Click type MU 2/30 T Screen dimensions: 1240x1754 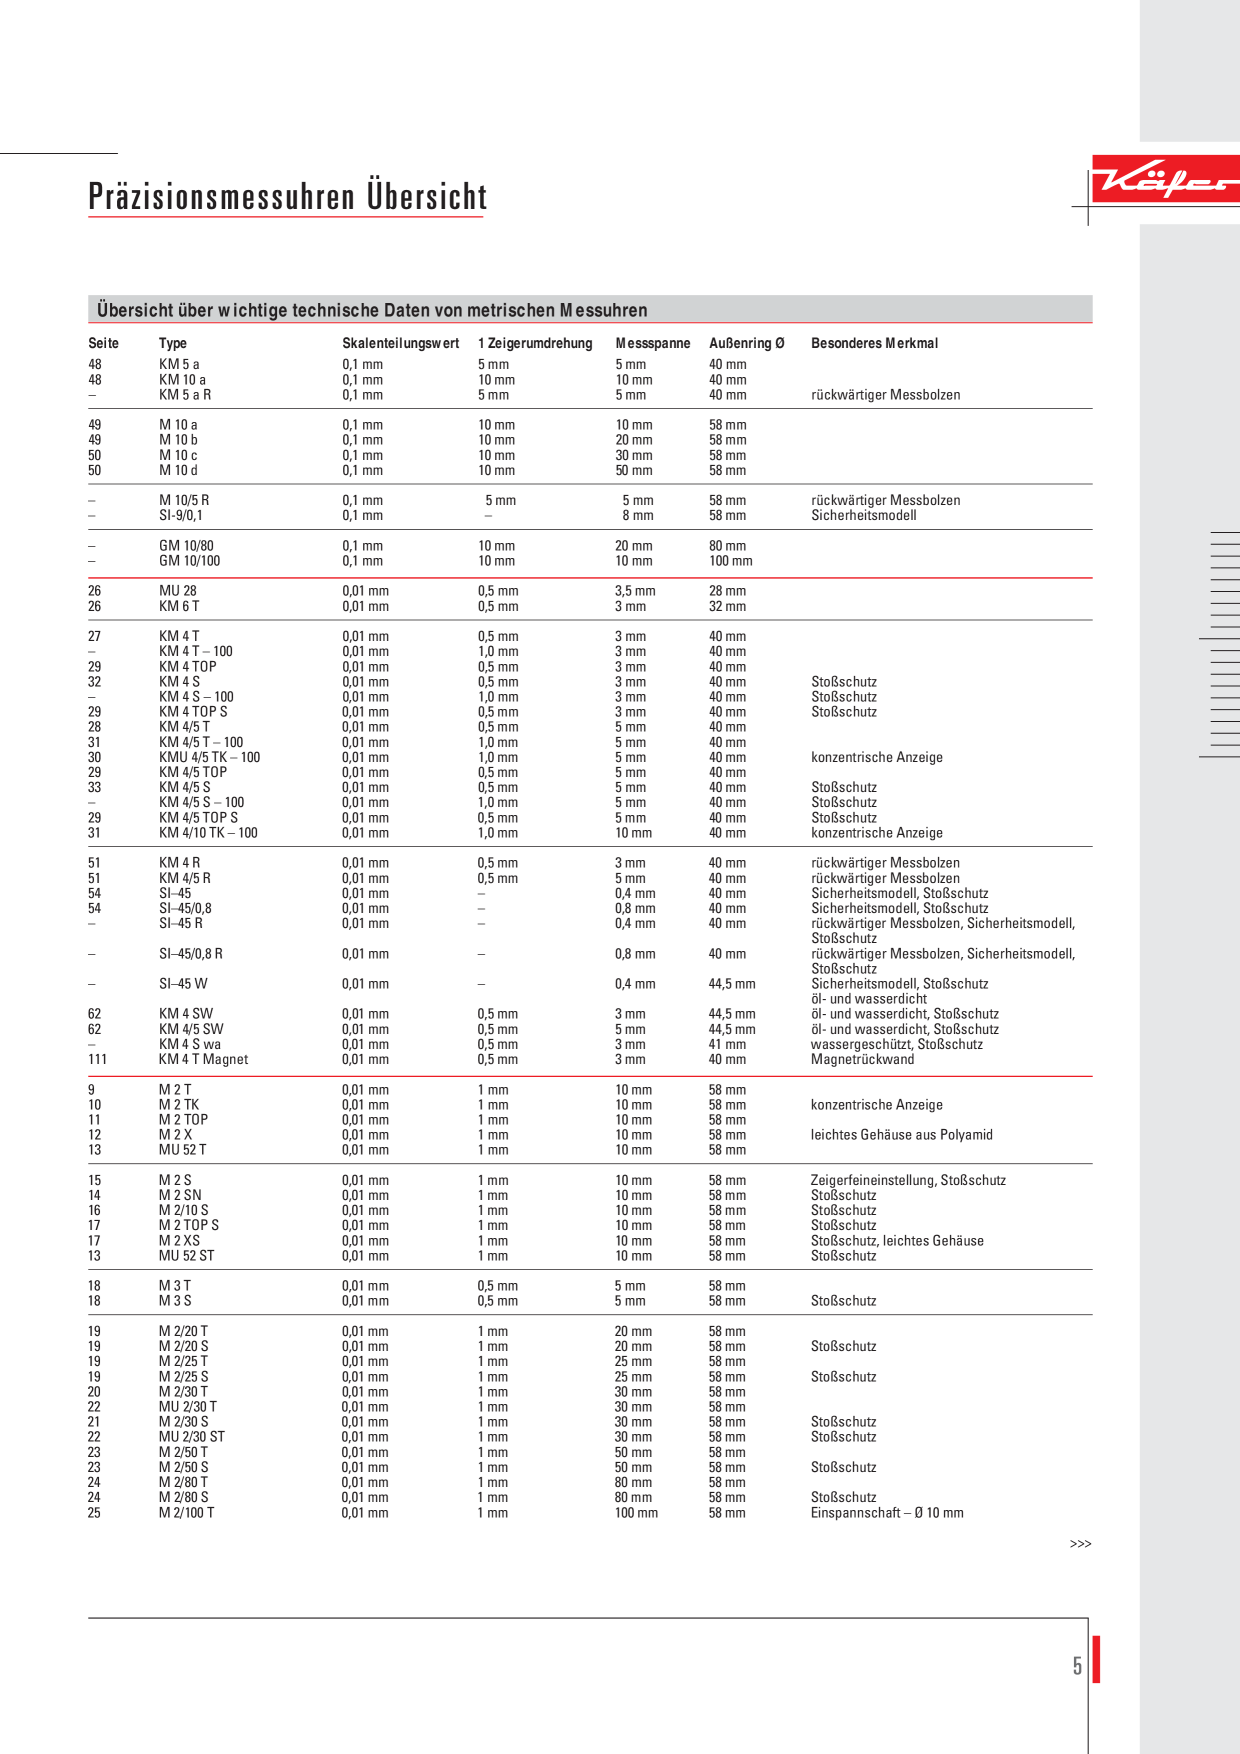click(x=188, y=1407)
